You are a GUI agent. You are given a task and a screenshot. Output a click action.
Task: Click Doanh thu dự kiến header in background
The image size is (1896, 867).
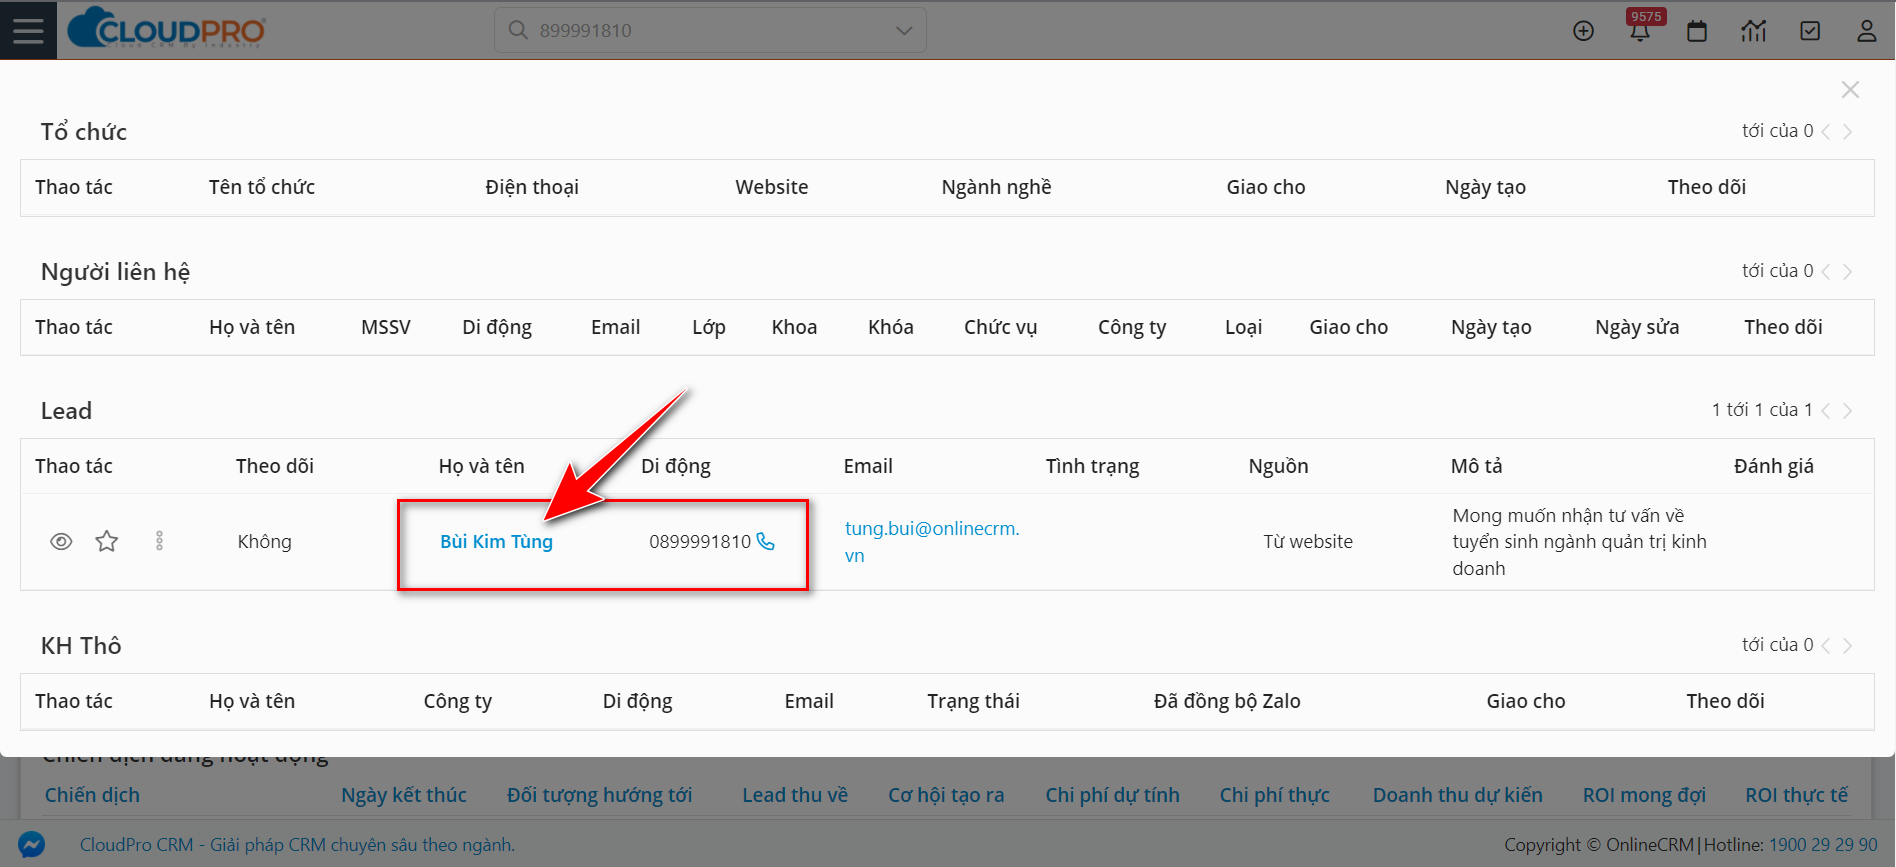[1457, 795]
